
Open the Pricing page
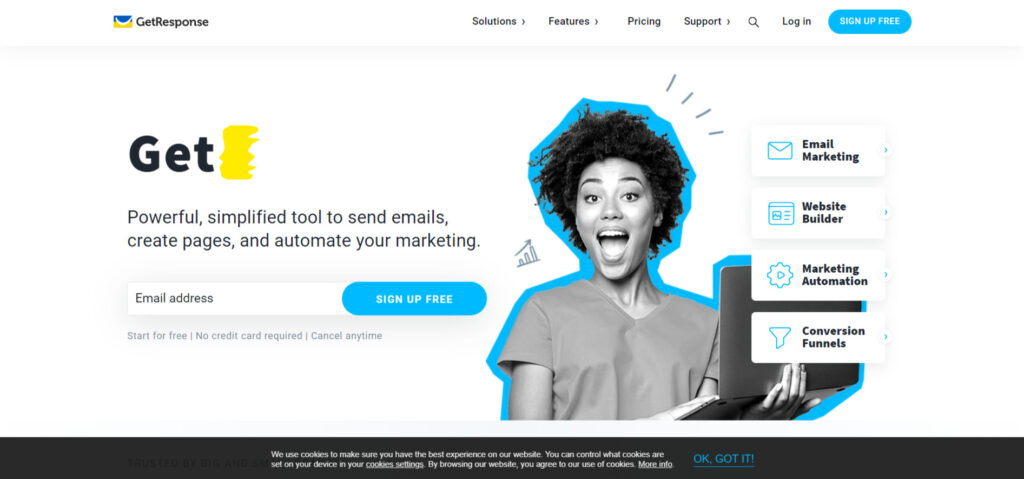pos(644,22)
